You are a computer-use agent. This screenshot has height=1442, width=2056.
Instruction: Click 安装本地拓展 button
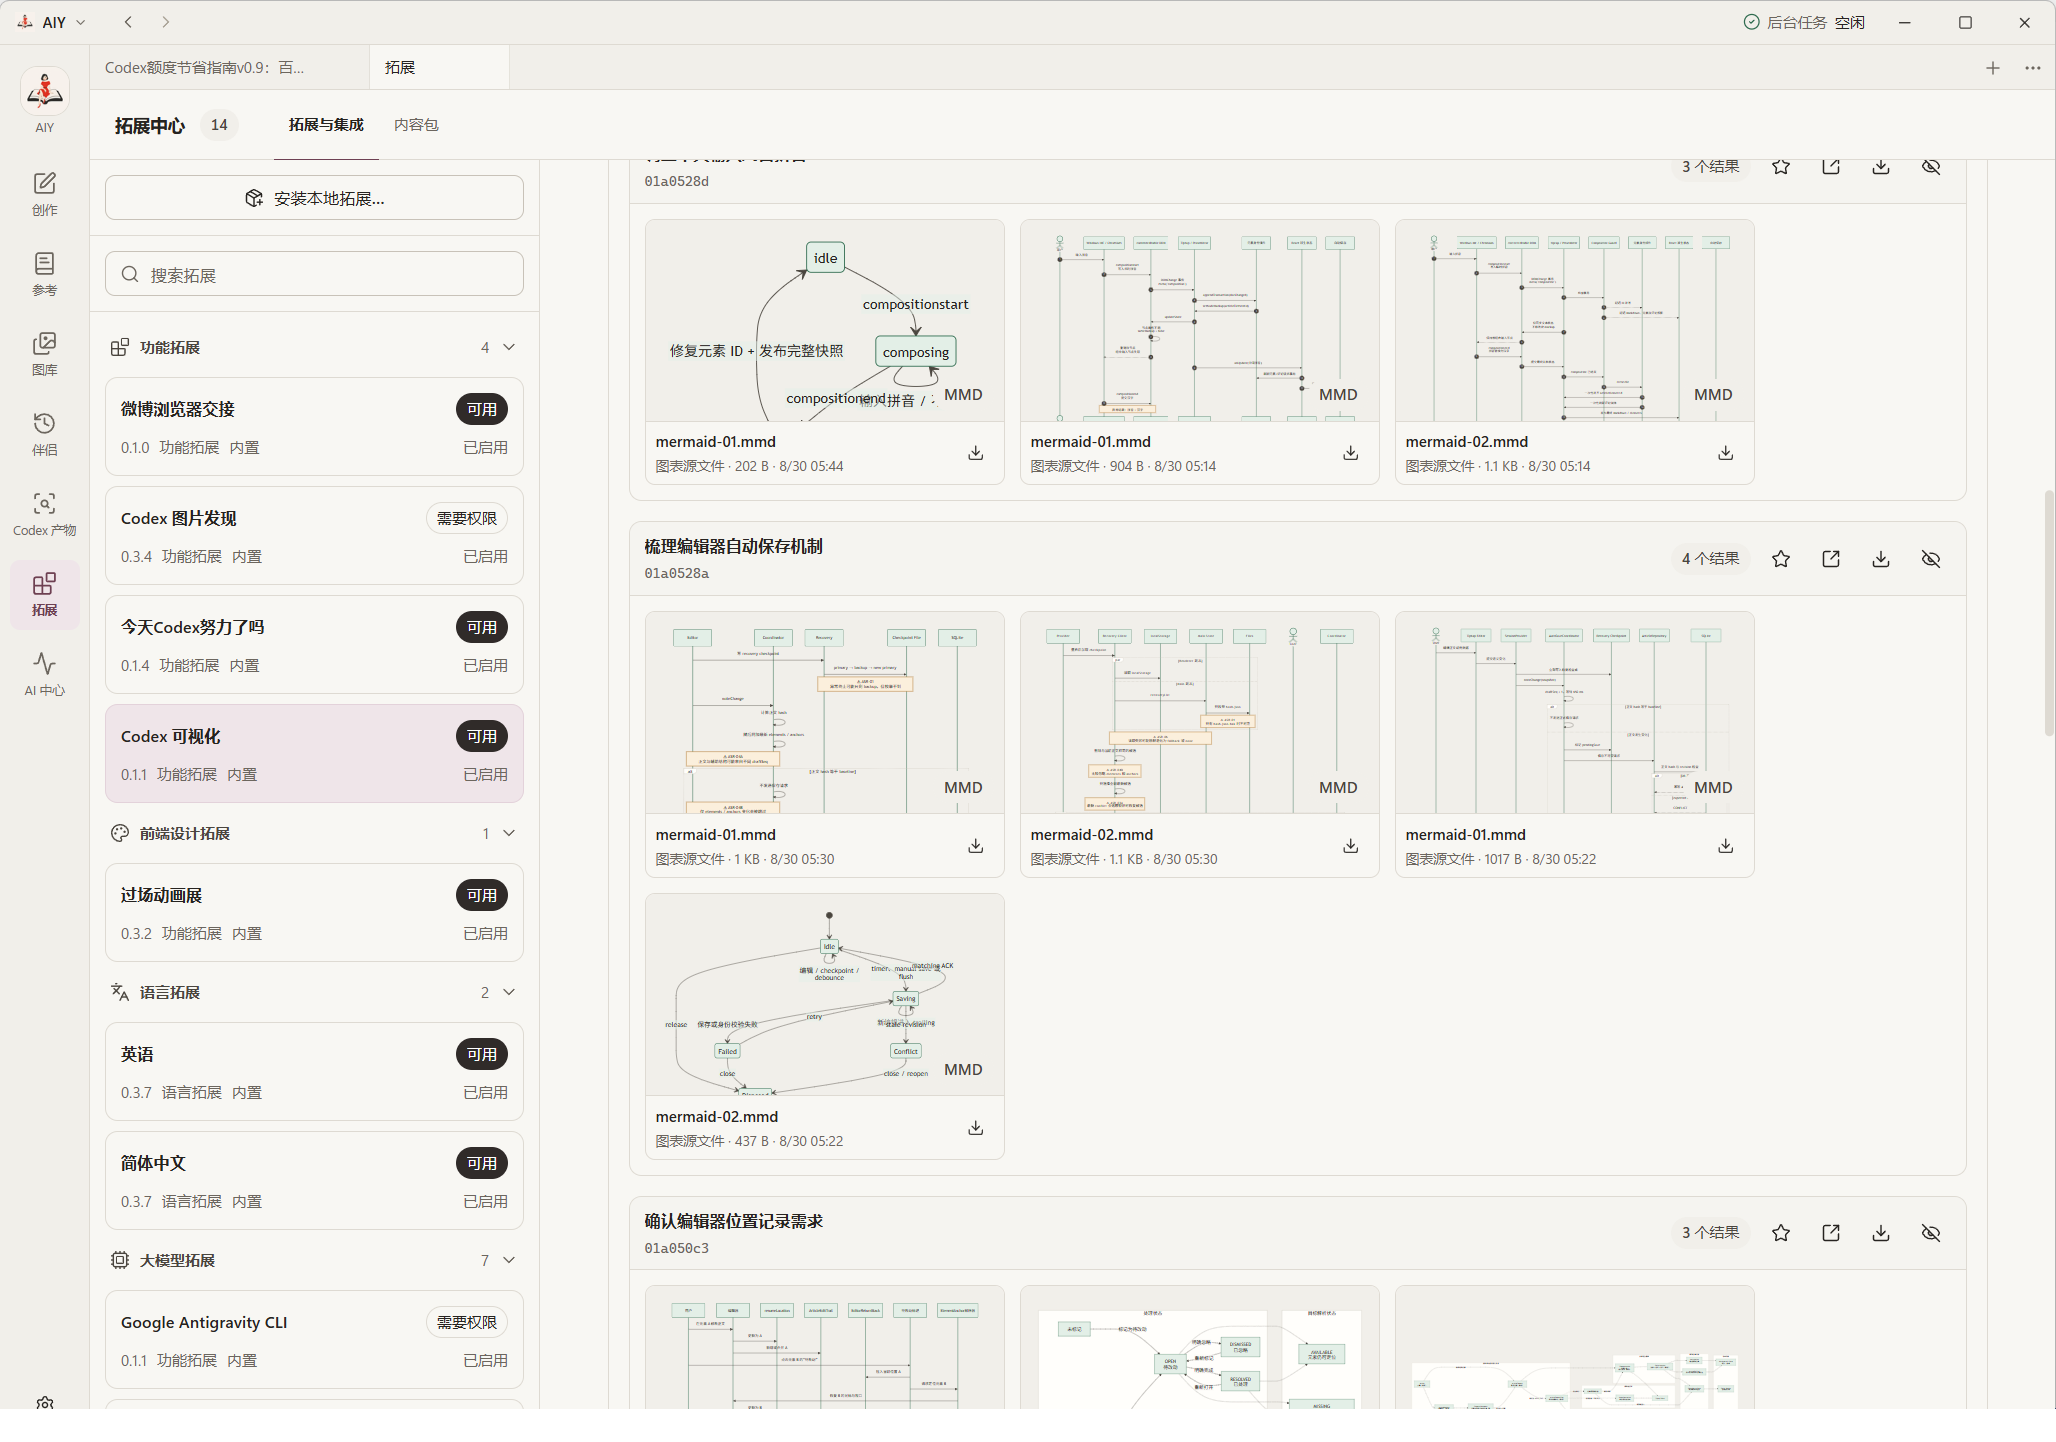pos(314,198)
